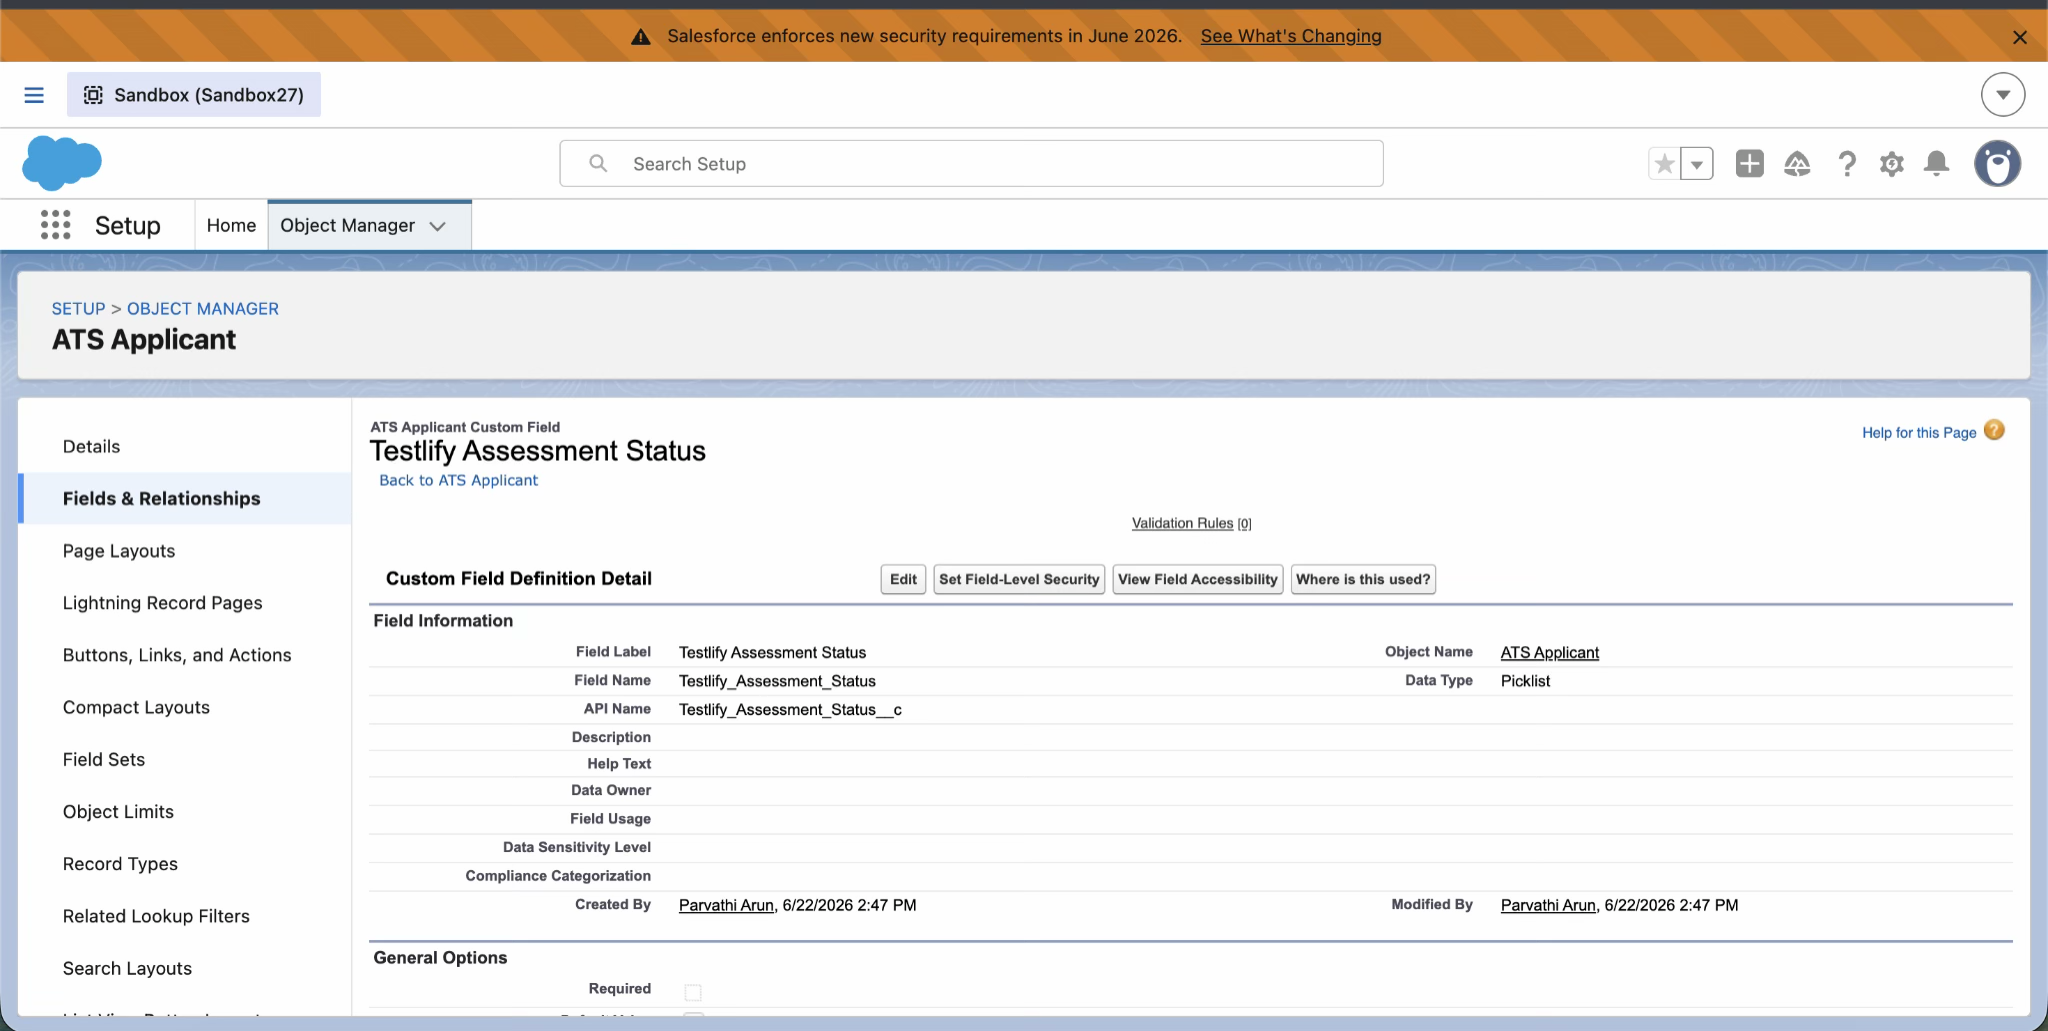
Task: Open Lightning Record Pages
Action: pyautogui.click(x=162, y=603)
